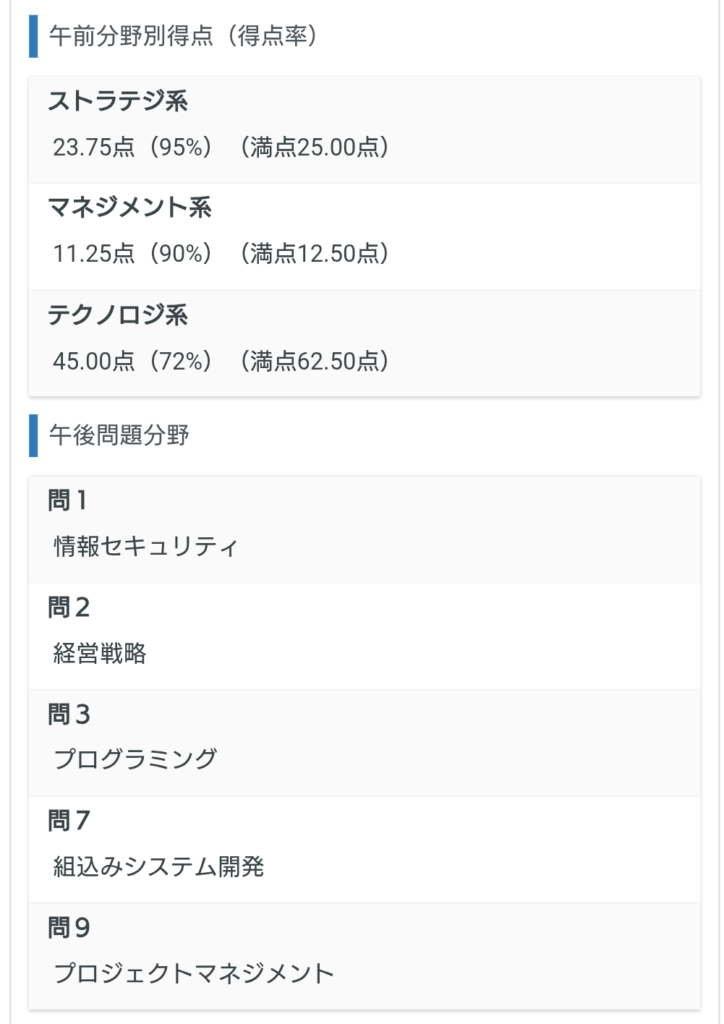
Task: Click the 11.25点（90%） score text
Action: point(133,254)
